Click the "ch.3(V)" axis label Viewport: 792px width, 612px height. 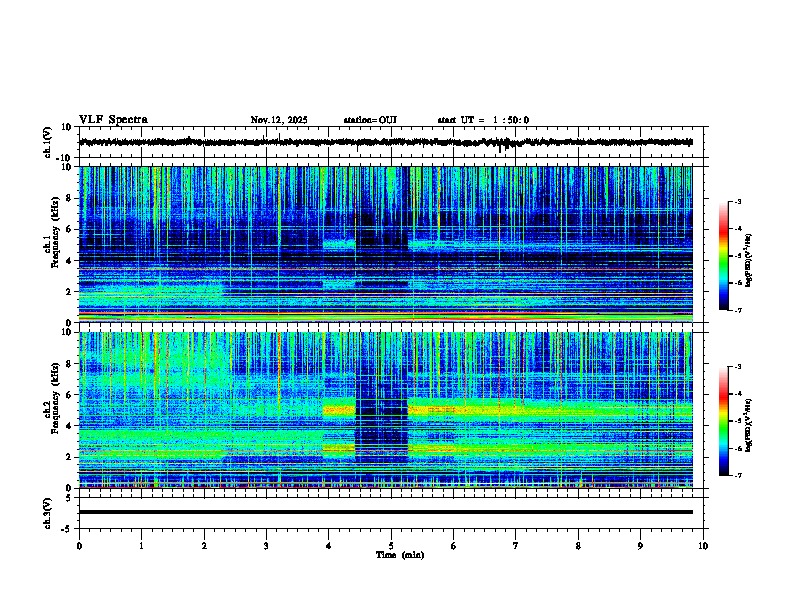point(47,513)
